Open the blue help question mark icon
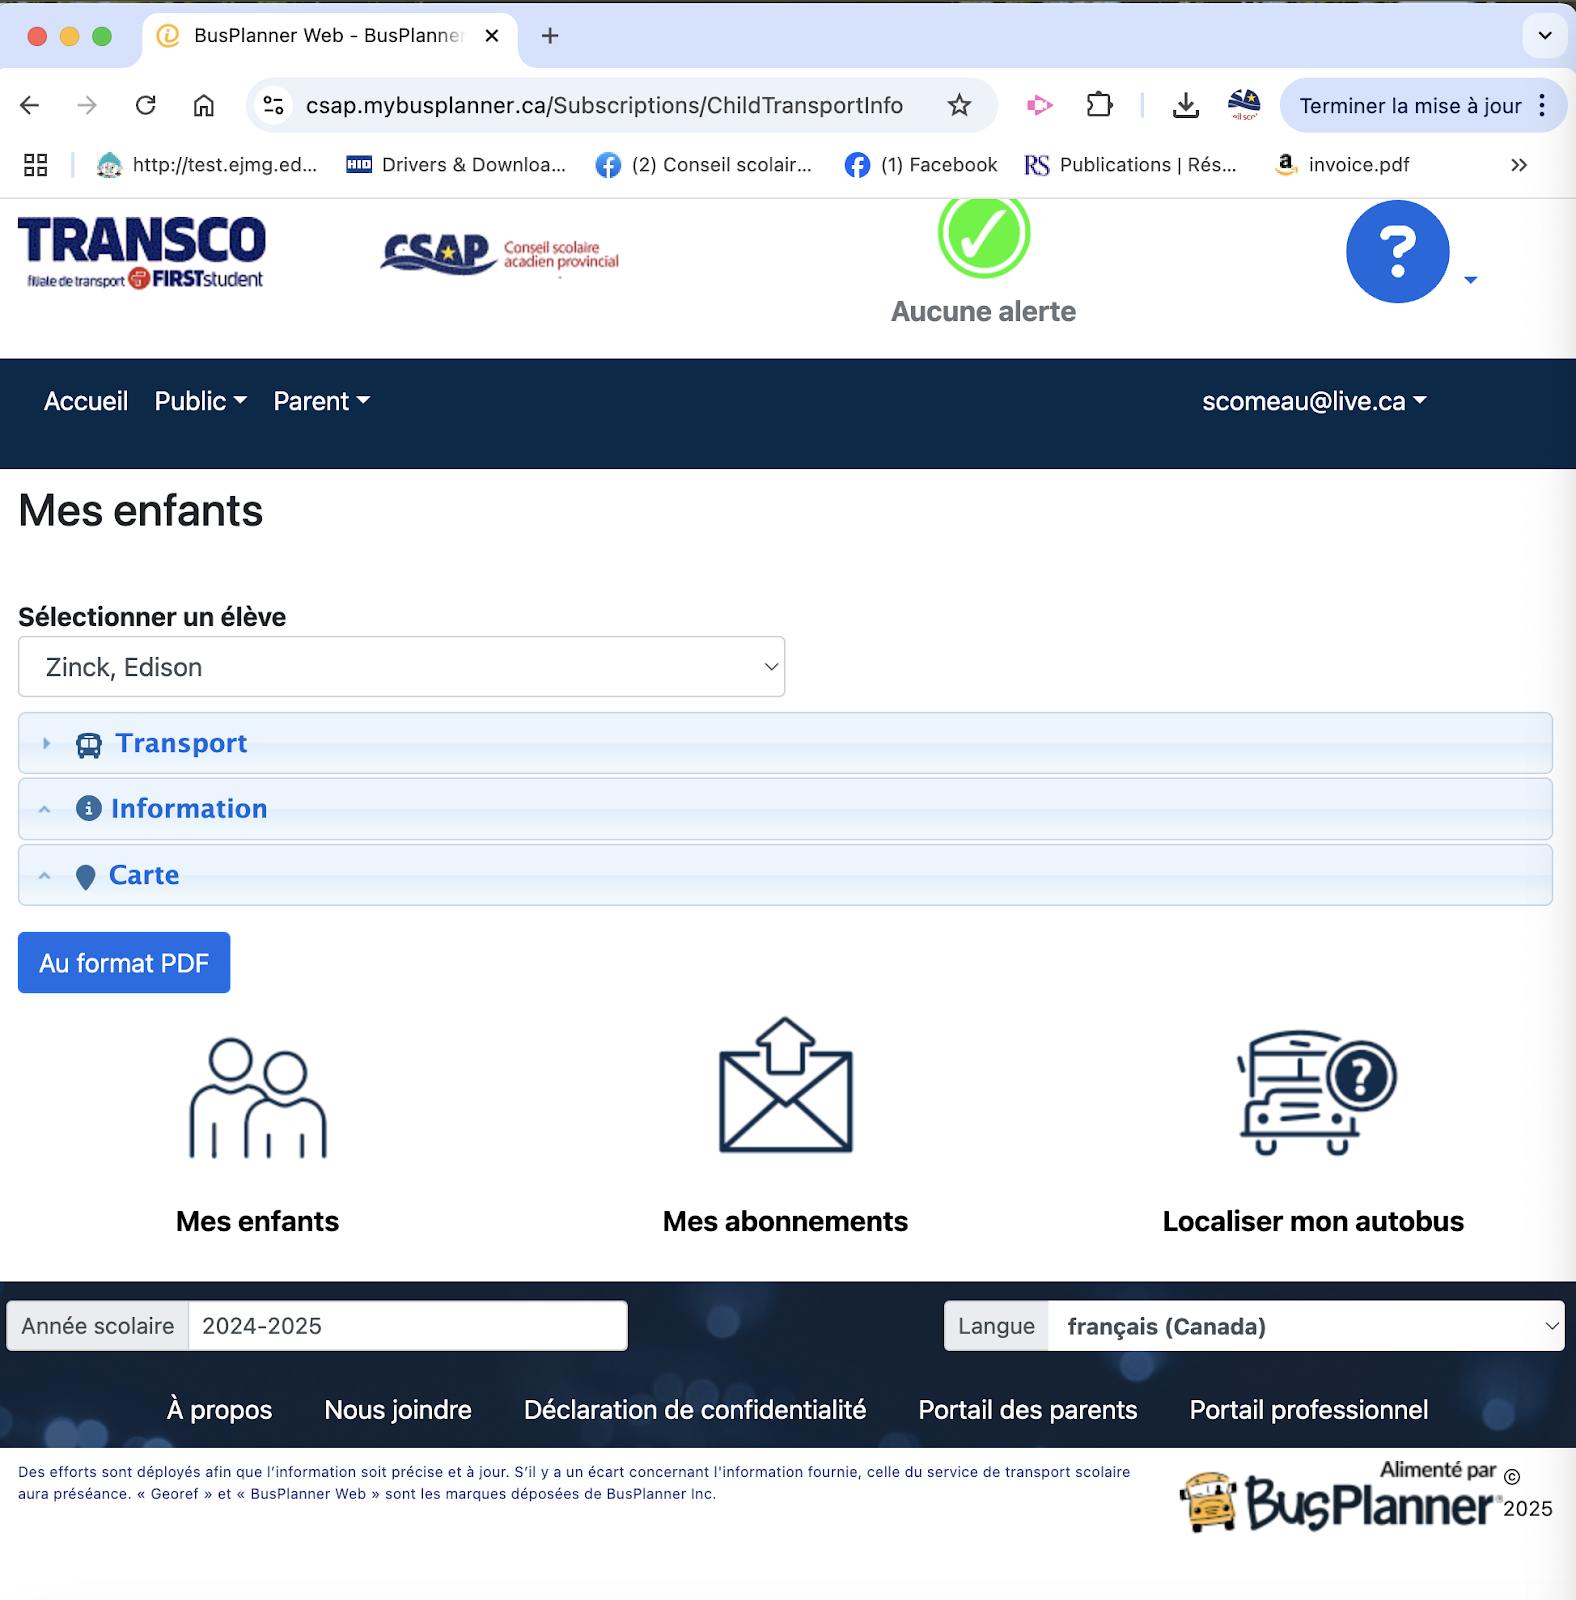The width and height of the screenshot is (1576, 1600). point(1397,251)
